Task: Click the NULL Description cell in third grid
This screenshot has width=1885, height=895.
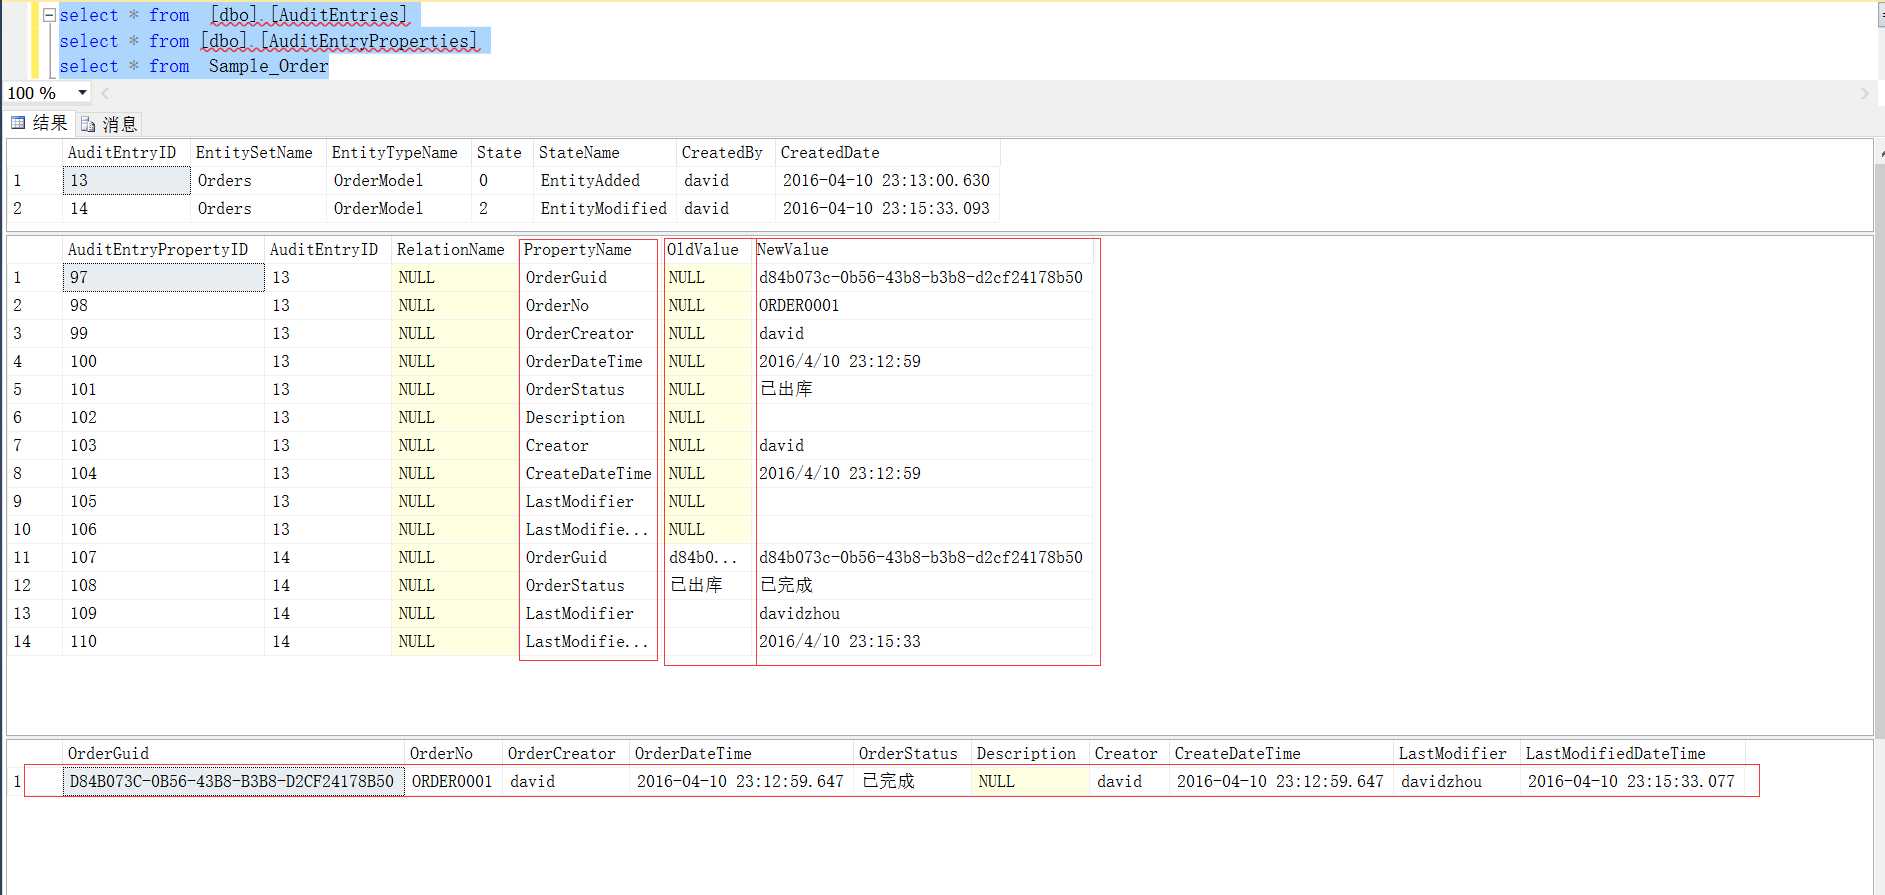Action: (1030, 782)
